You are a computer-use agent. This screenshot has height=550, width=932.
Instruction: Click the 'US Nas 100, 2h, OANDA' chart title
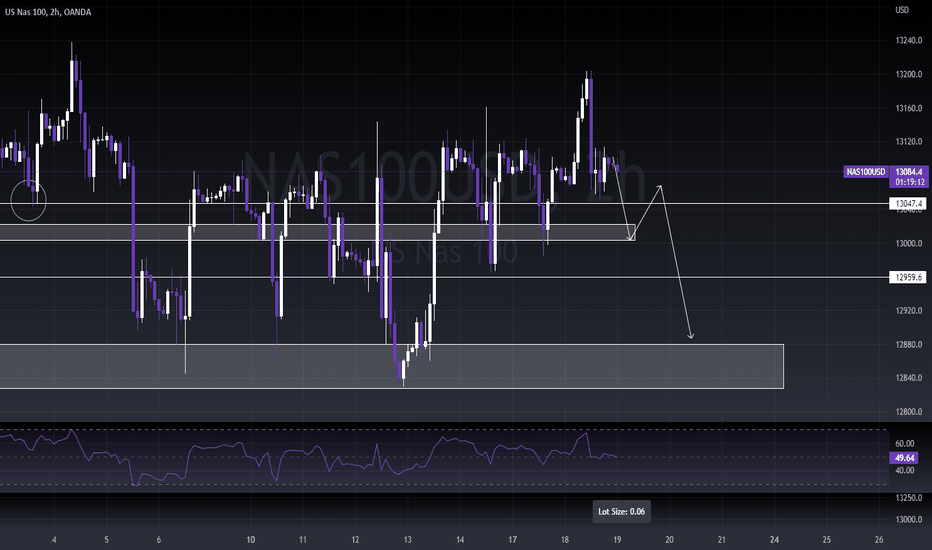click(48, 12)
